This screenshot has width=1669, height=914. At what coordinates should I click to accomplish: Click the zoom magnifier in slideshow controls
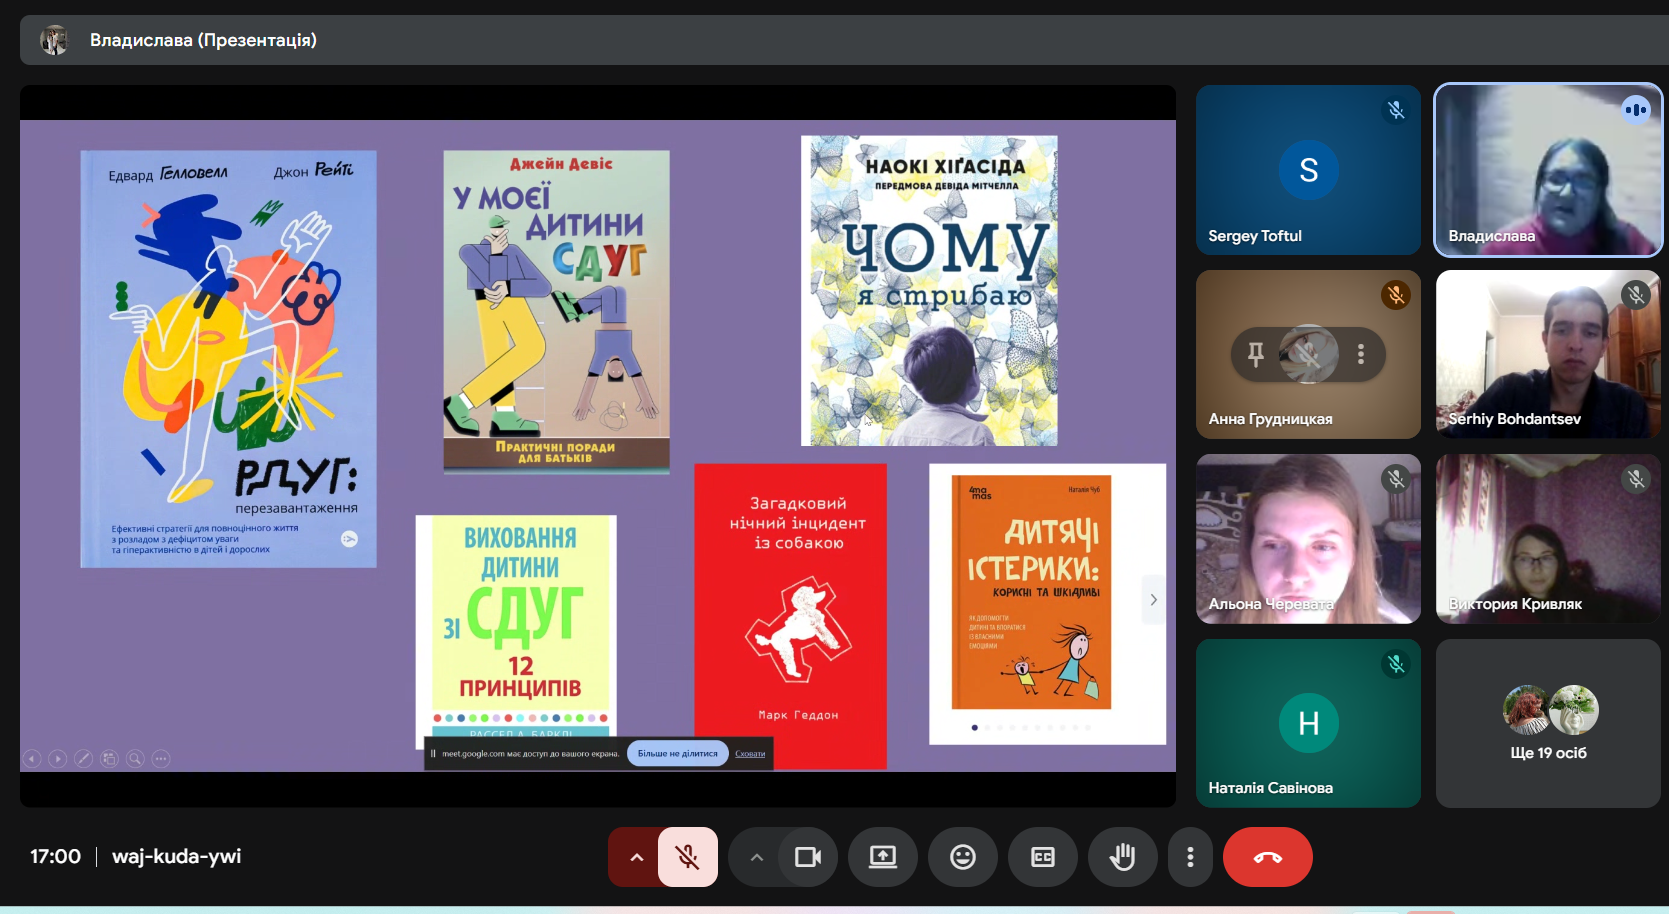click(135, 759)
